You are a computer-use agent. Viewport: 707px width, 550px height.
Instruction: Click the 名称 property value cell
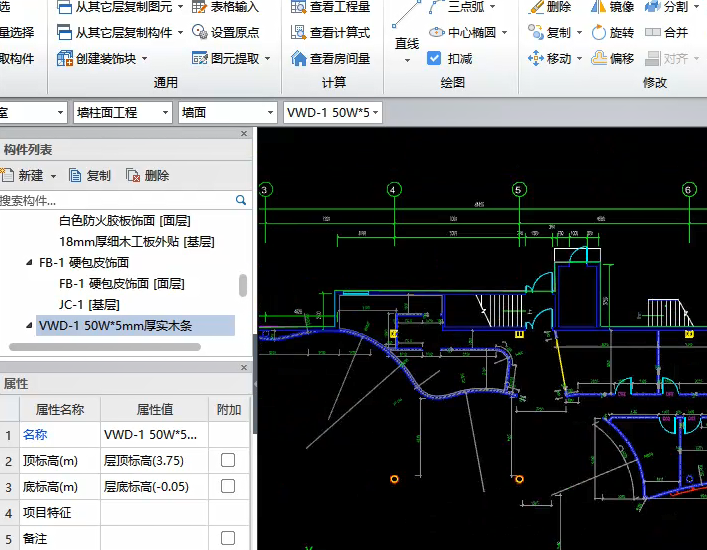pos(154,435)
